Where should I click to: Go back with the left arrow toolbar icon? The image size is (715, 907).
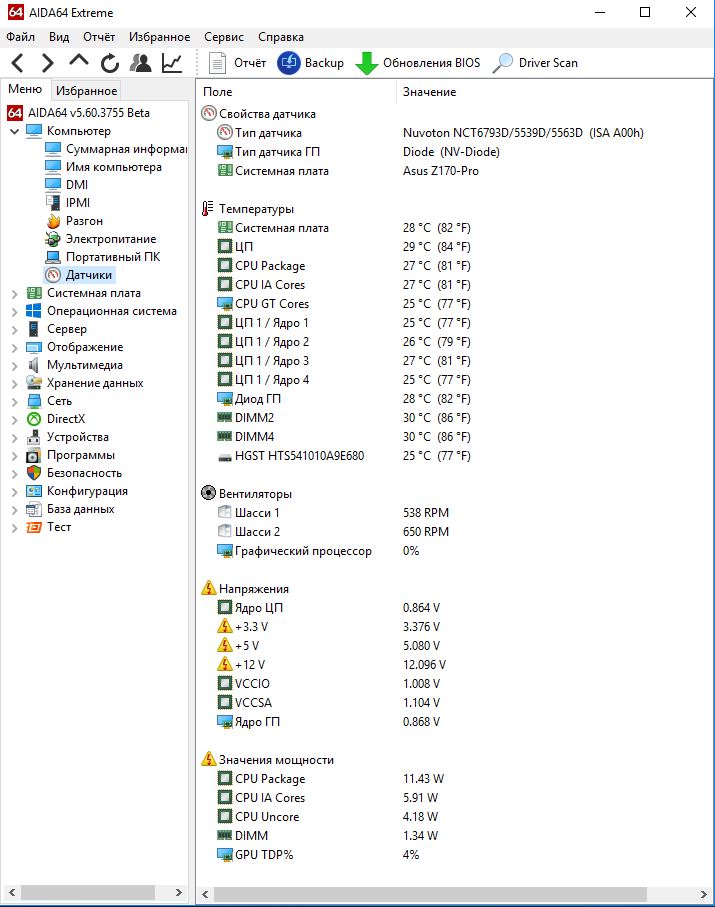tap(17, 62)
